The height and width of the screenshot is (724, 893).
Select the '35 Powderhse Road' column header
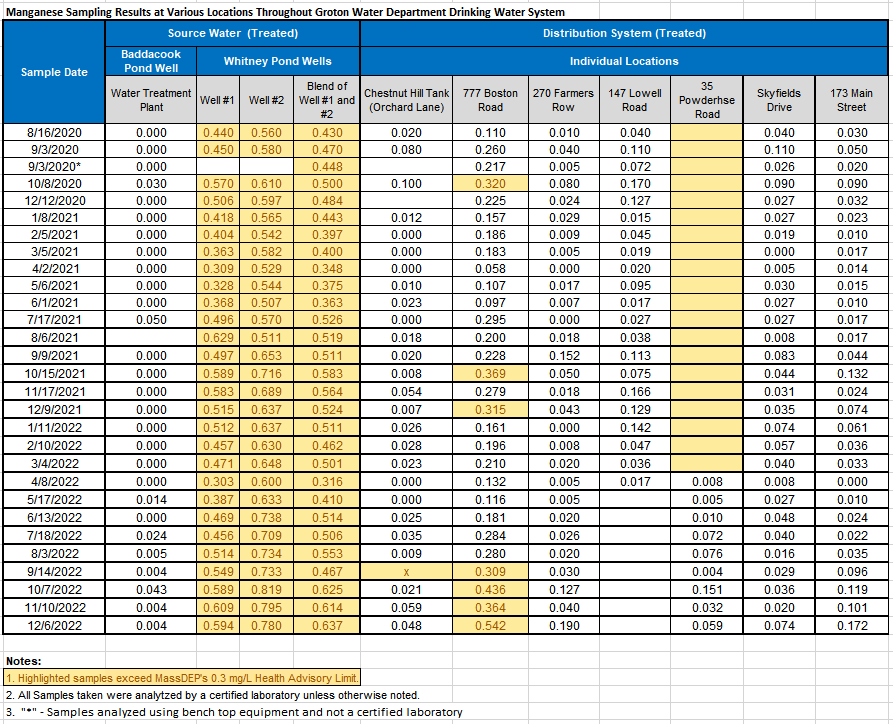coord(707,100)
